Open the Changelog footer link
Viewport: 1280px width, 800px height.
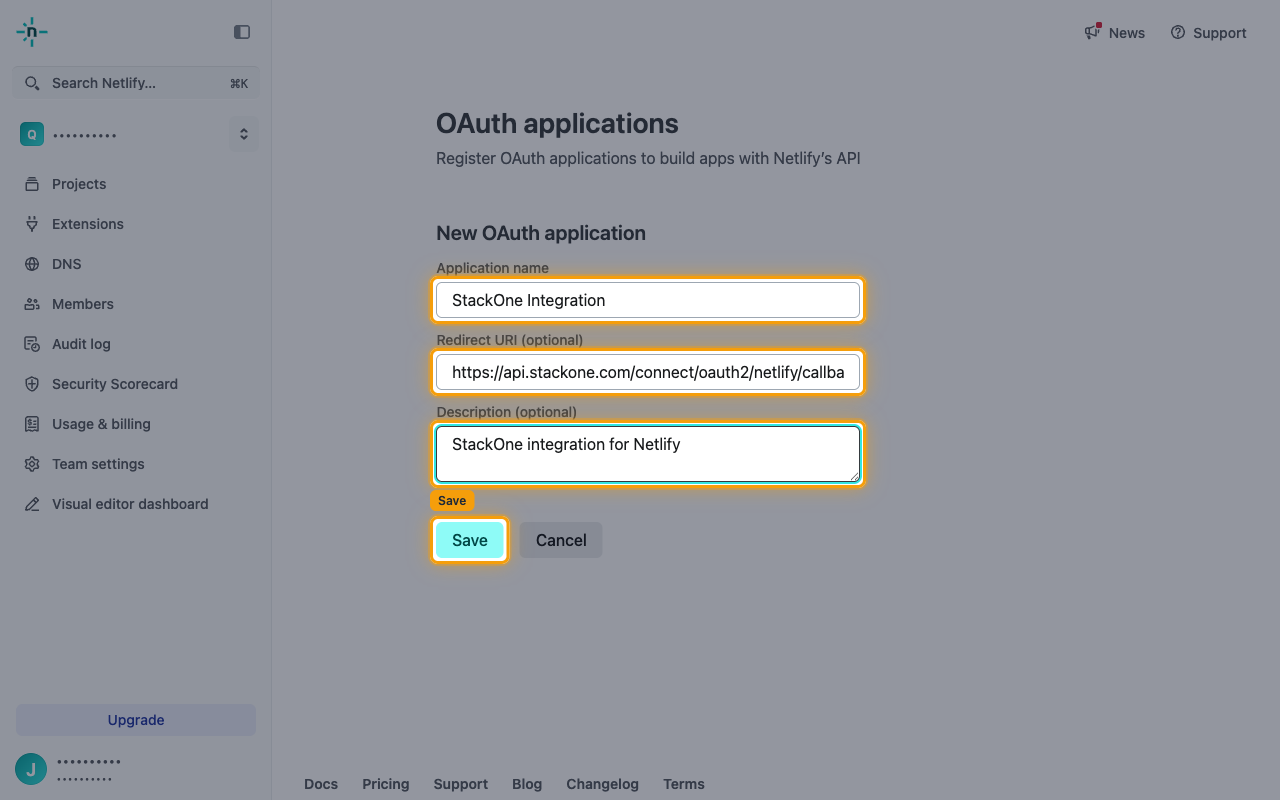[x=602, y=784]
